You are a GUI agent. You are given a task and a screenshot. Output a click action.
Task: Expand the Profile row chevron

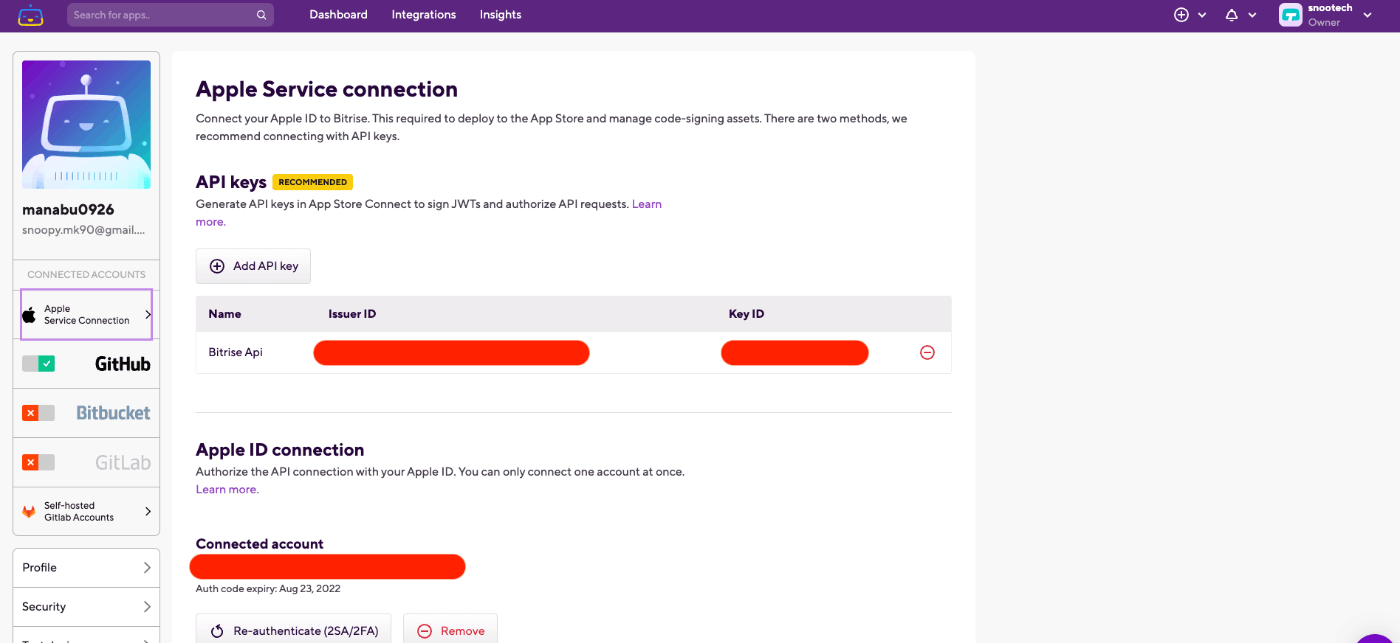[x=147, y=567]
